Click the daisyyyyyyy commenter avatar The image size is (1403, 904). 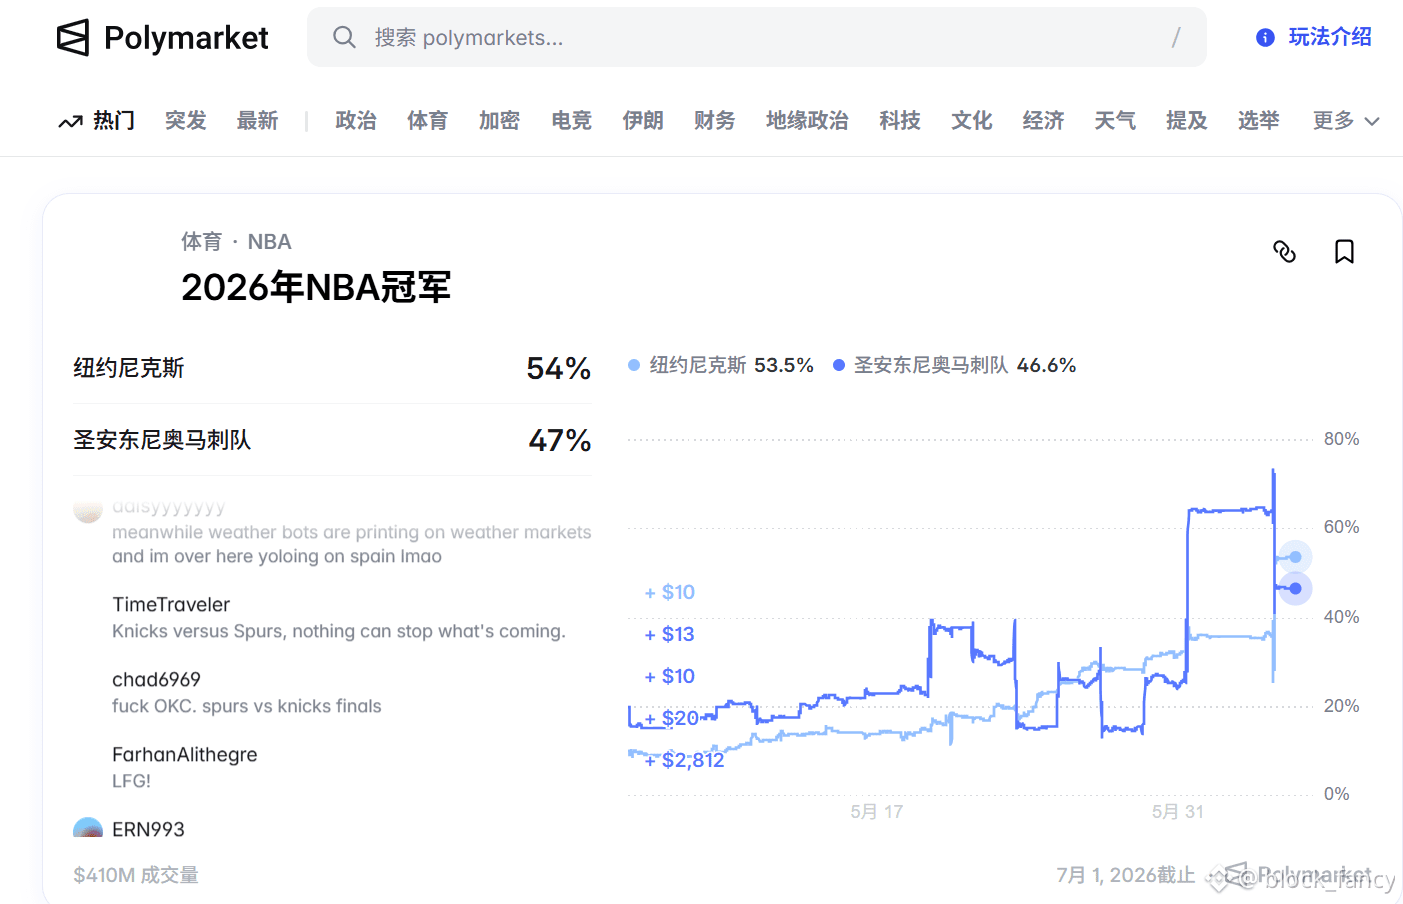pos(88,510)
